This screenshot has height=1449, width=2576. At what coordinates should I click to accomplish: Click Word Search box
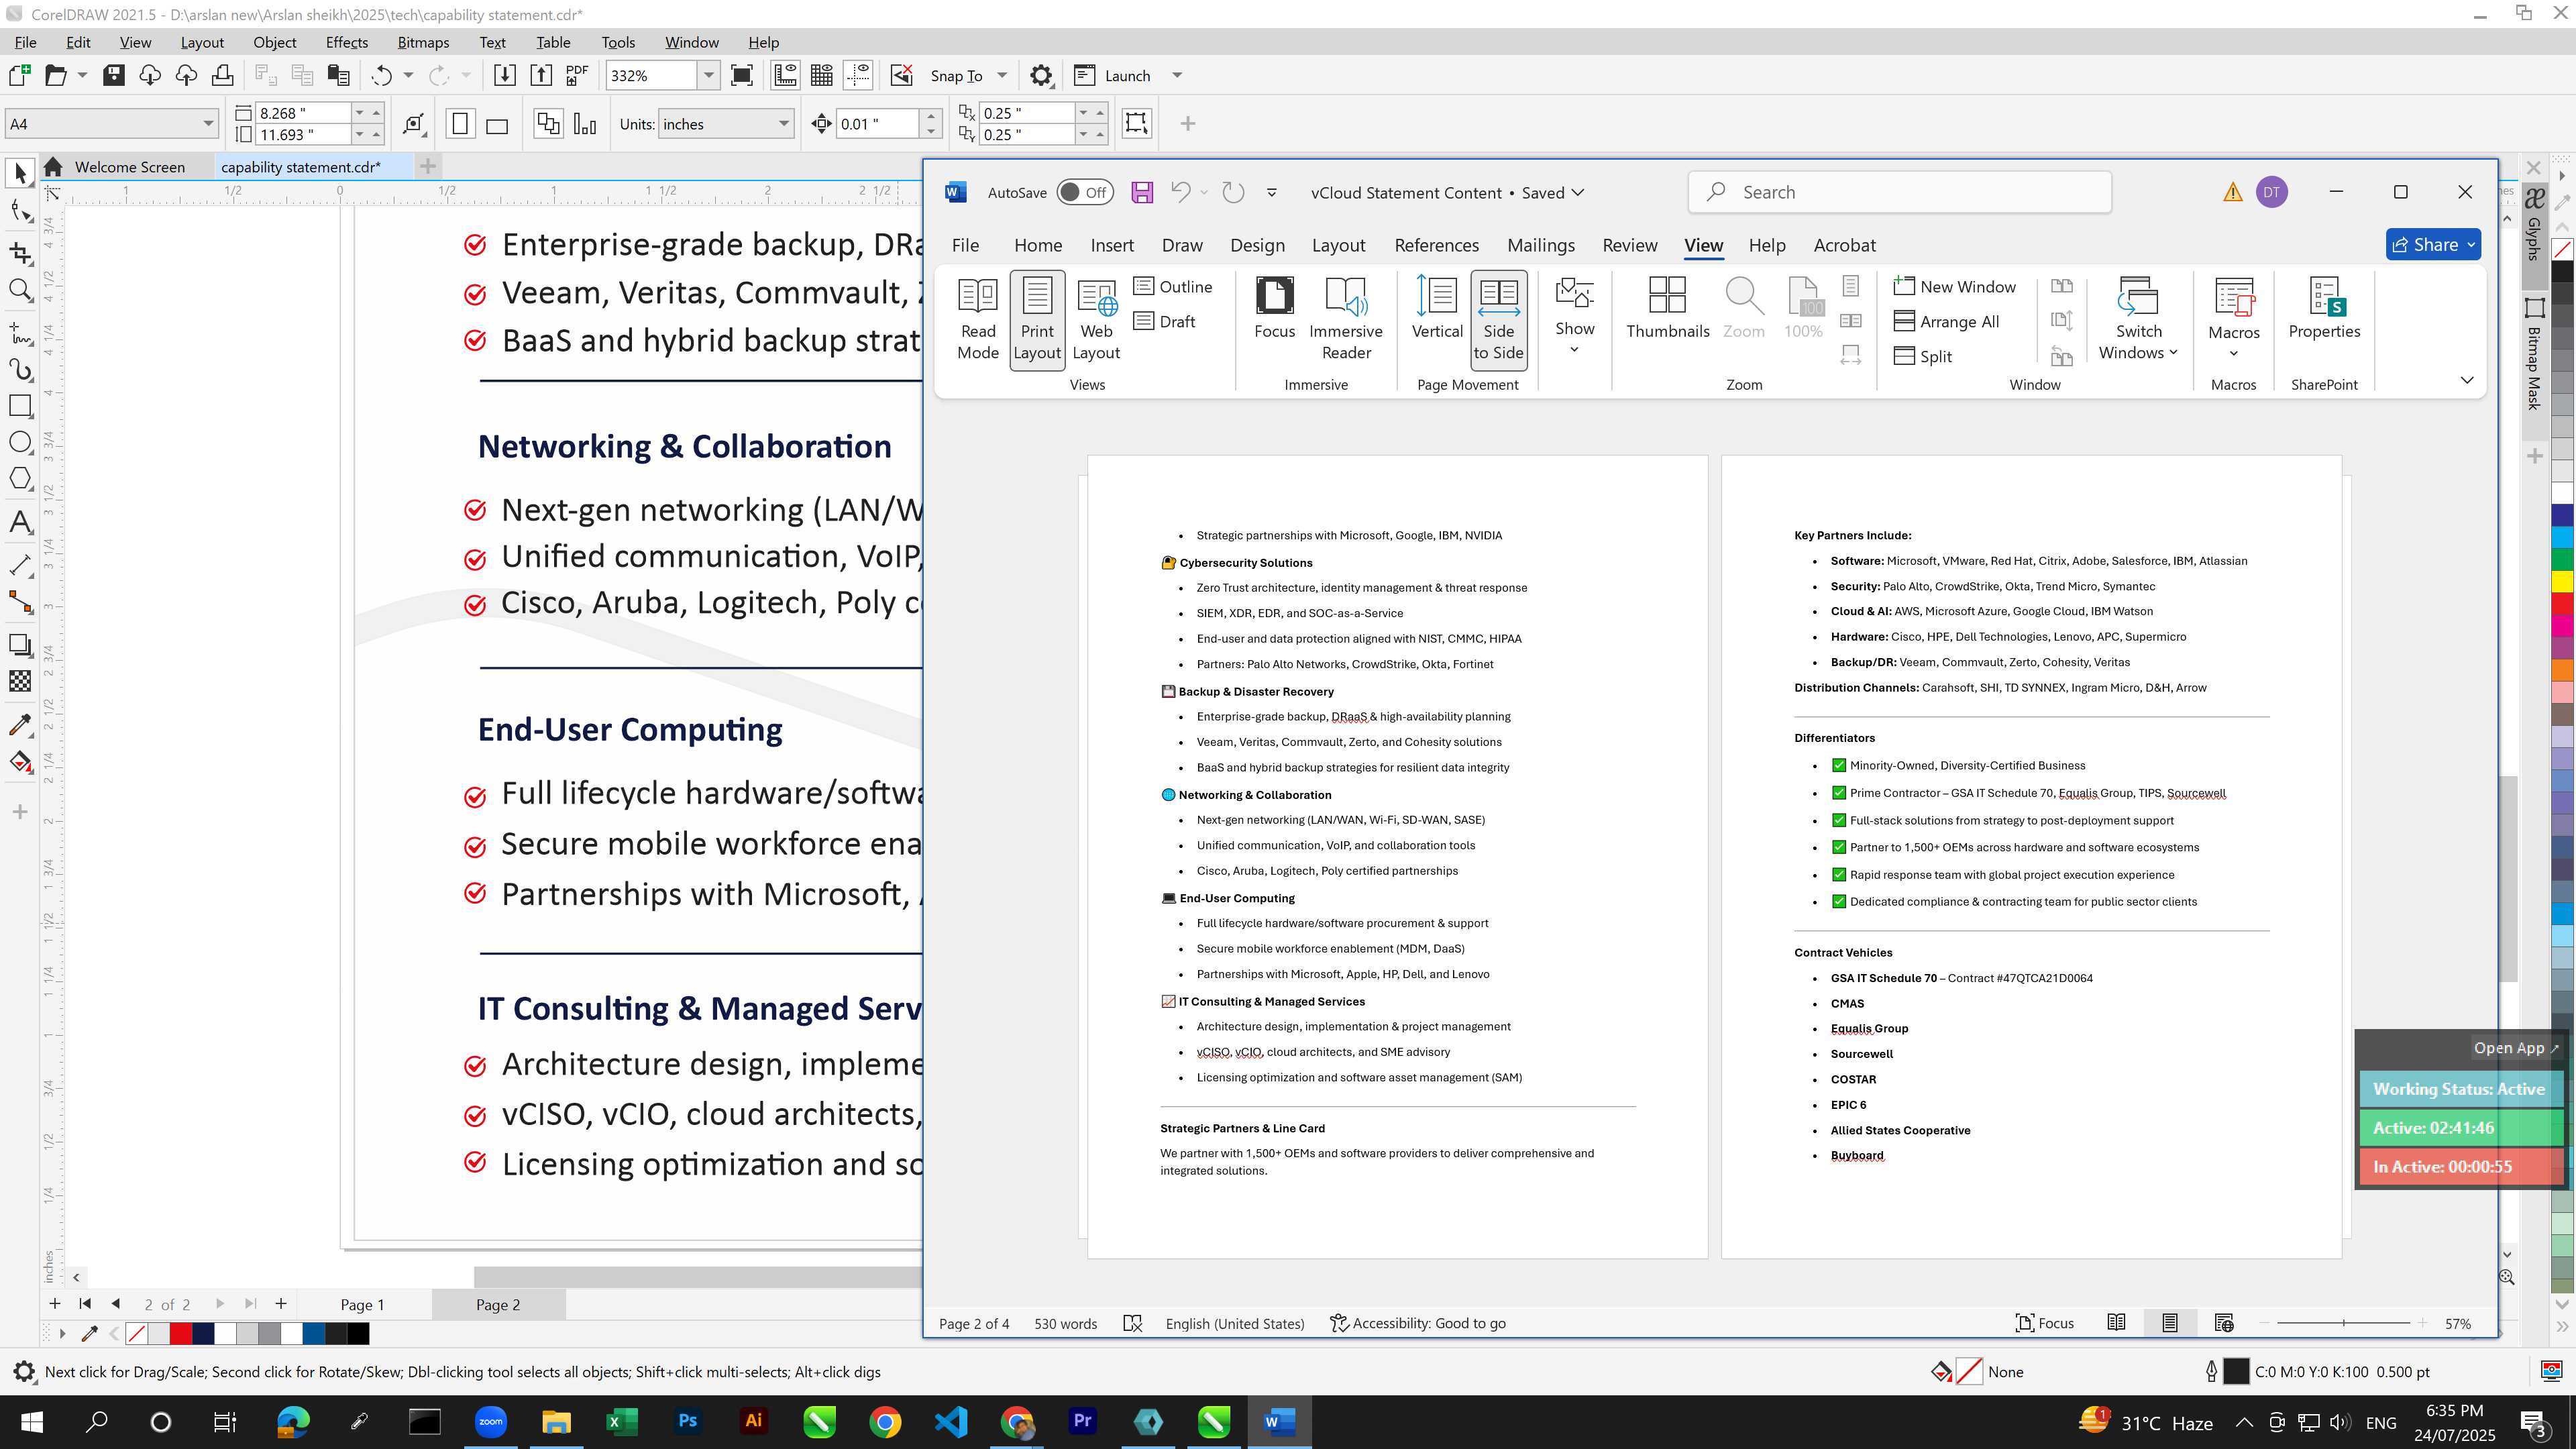[1899, 192]
